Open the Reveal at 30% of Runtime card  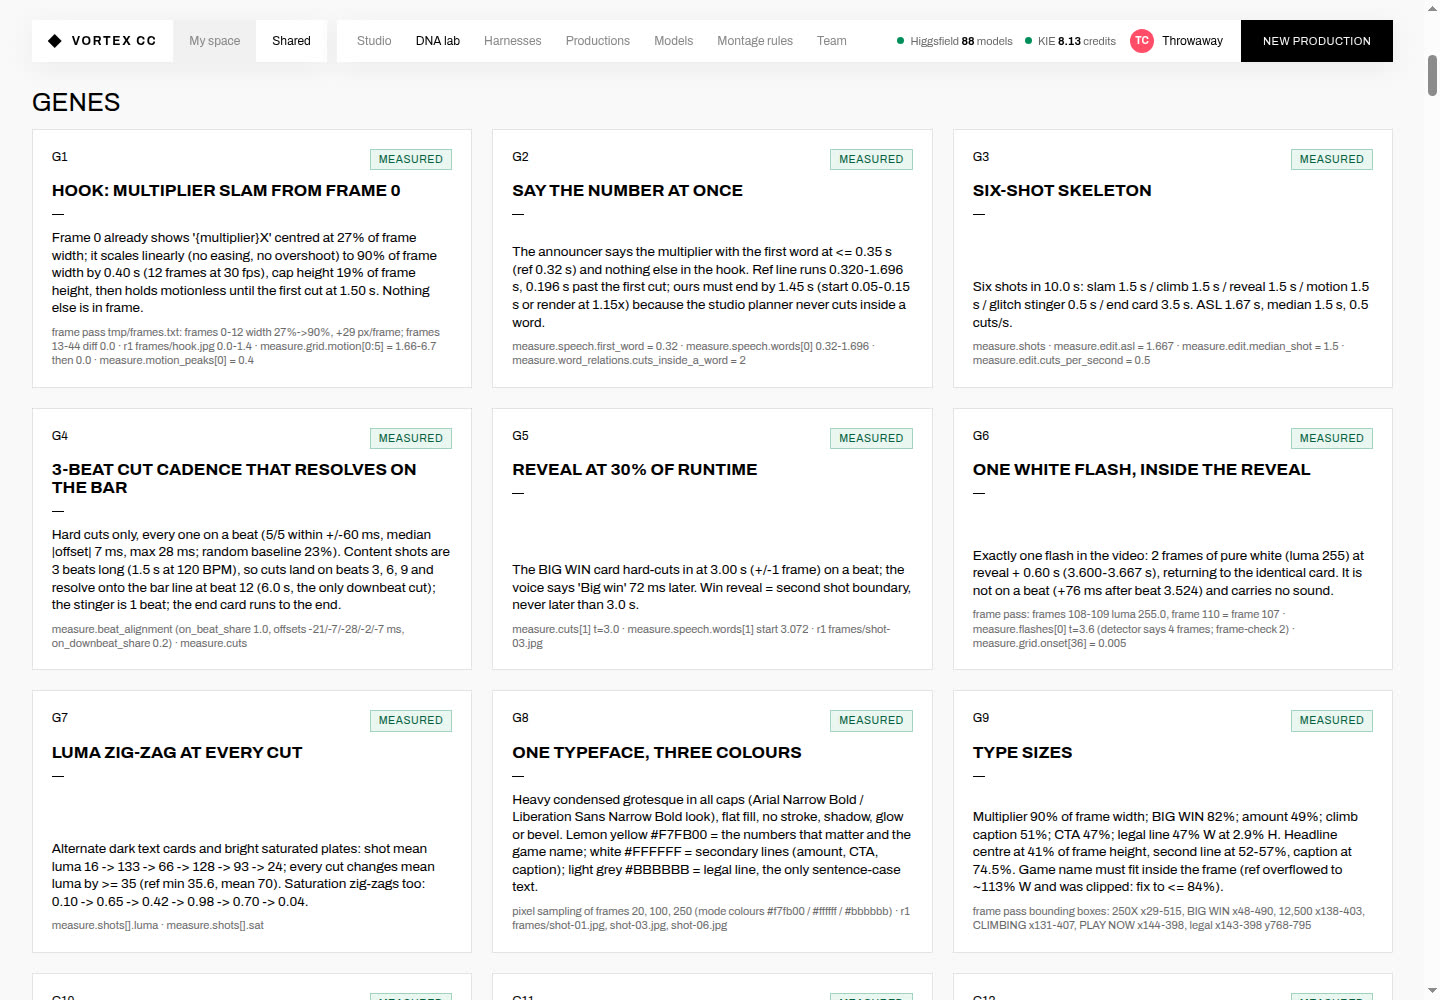712,539
